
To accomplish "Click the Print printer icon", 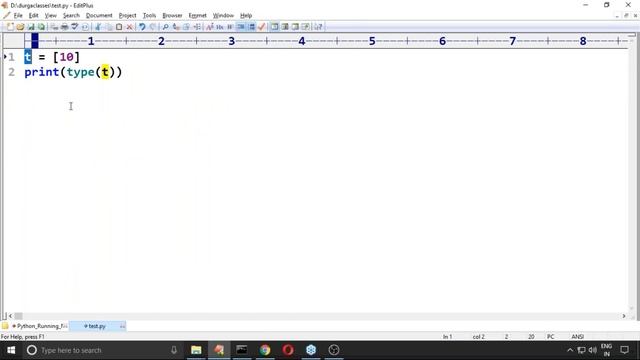I will pyautogui.click(x=64, y=27).
